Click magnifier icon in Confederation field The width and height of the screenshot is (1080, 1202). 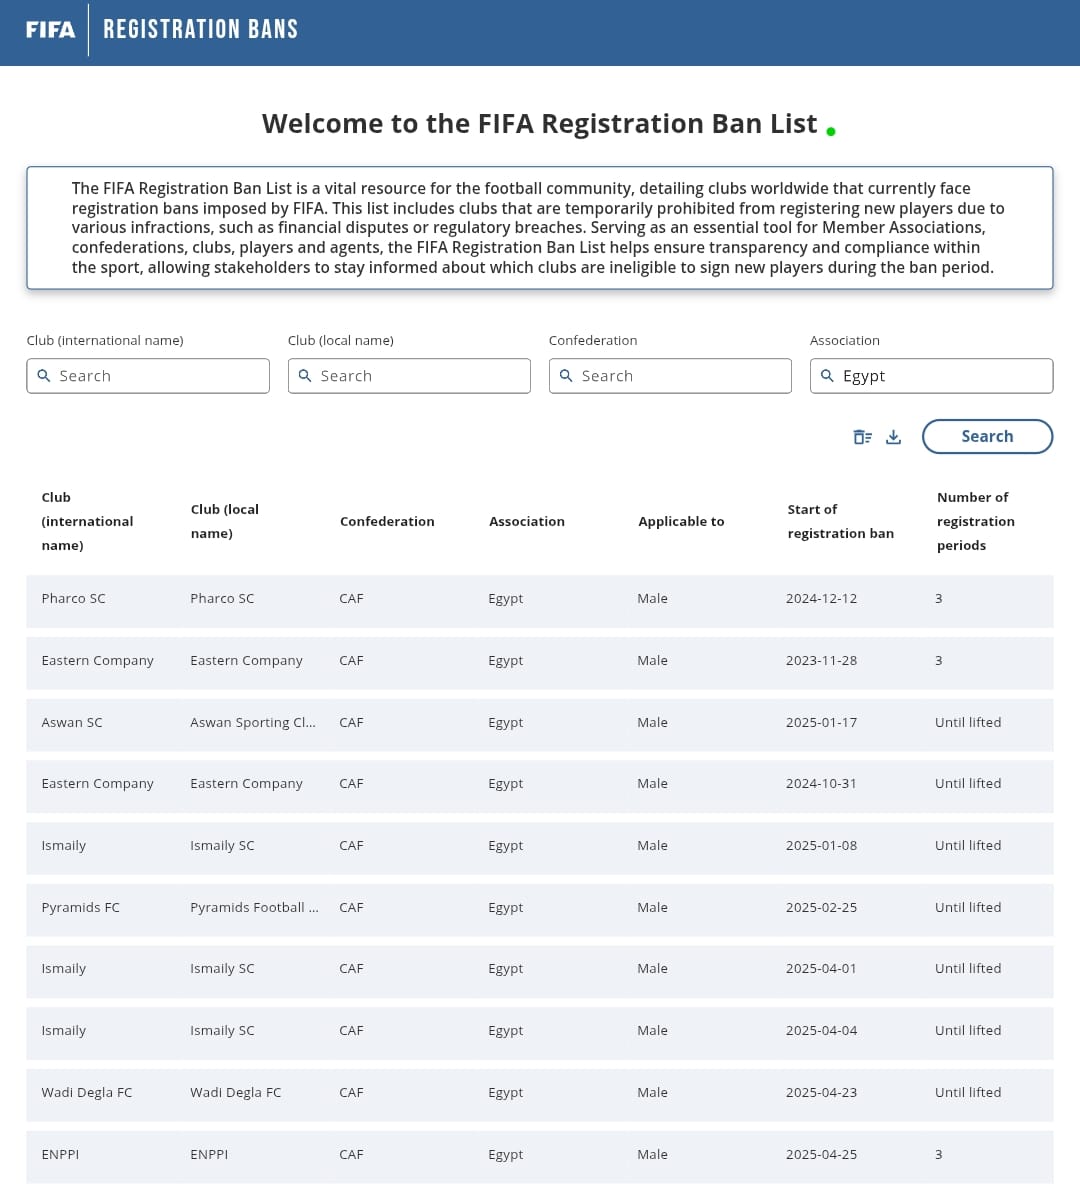tap(566, 376)
